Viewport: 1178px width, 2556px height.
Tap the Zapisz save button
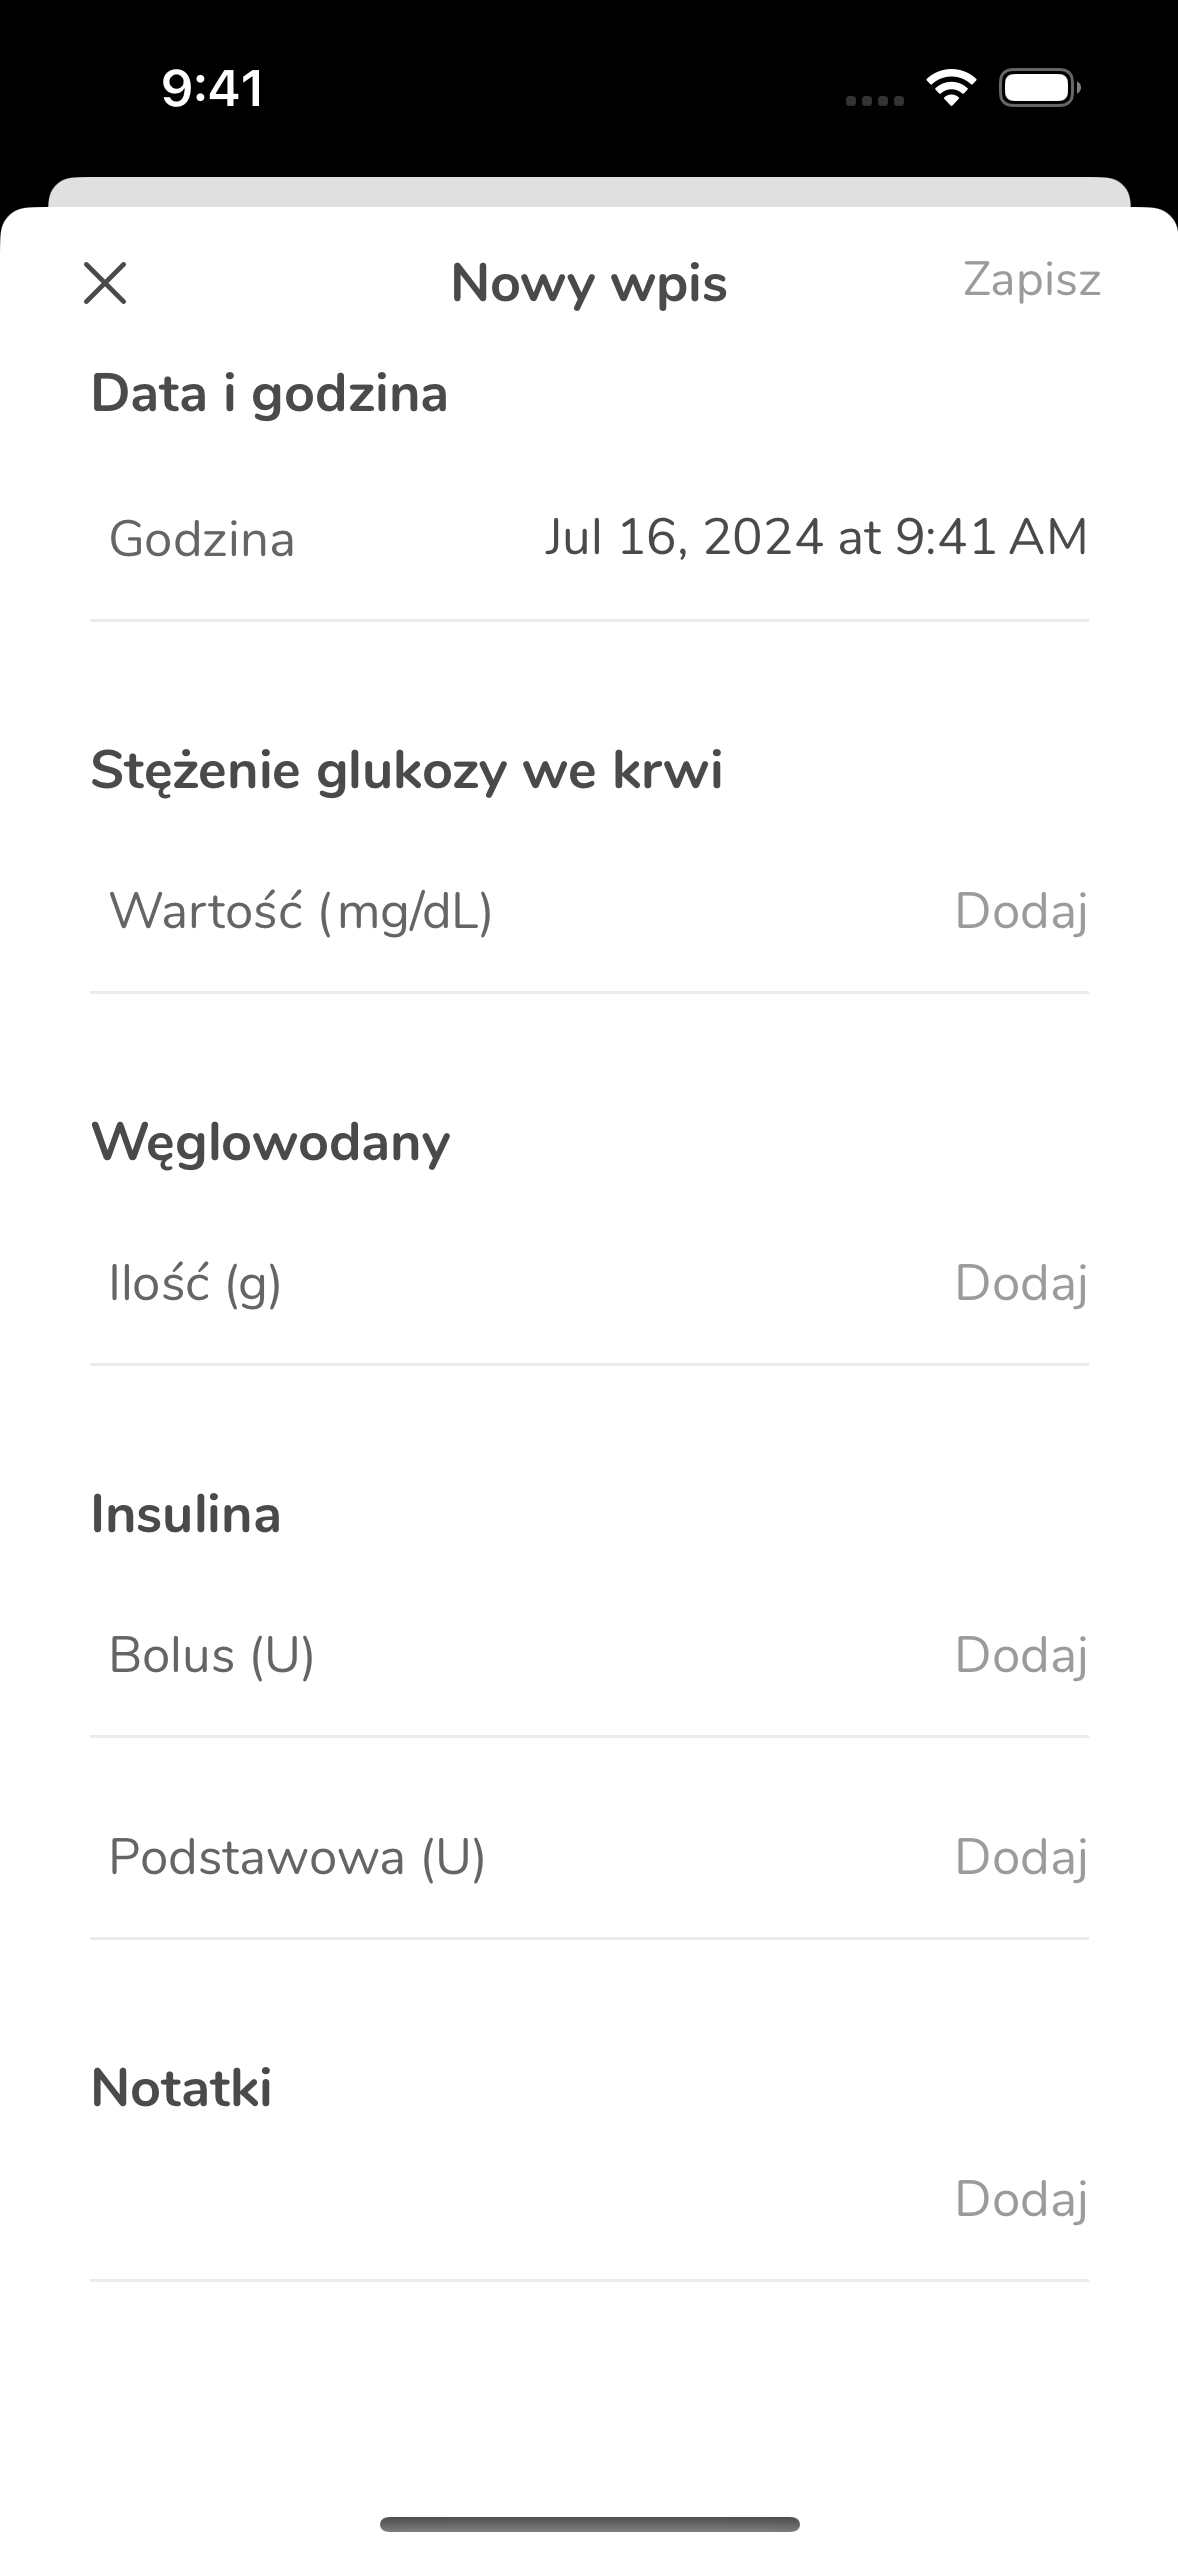pyautogui.click(x=1032, y=280)
